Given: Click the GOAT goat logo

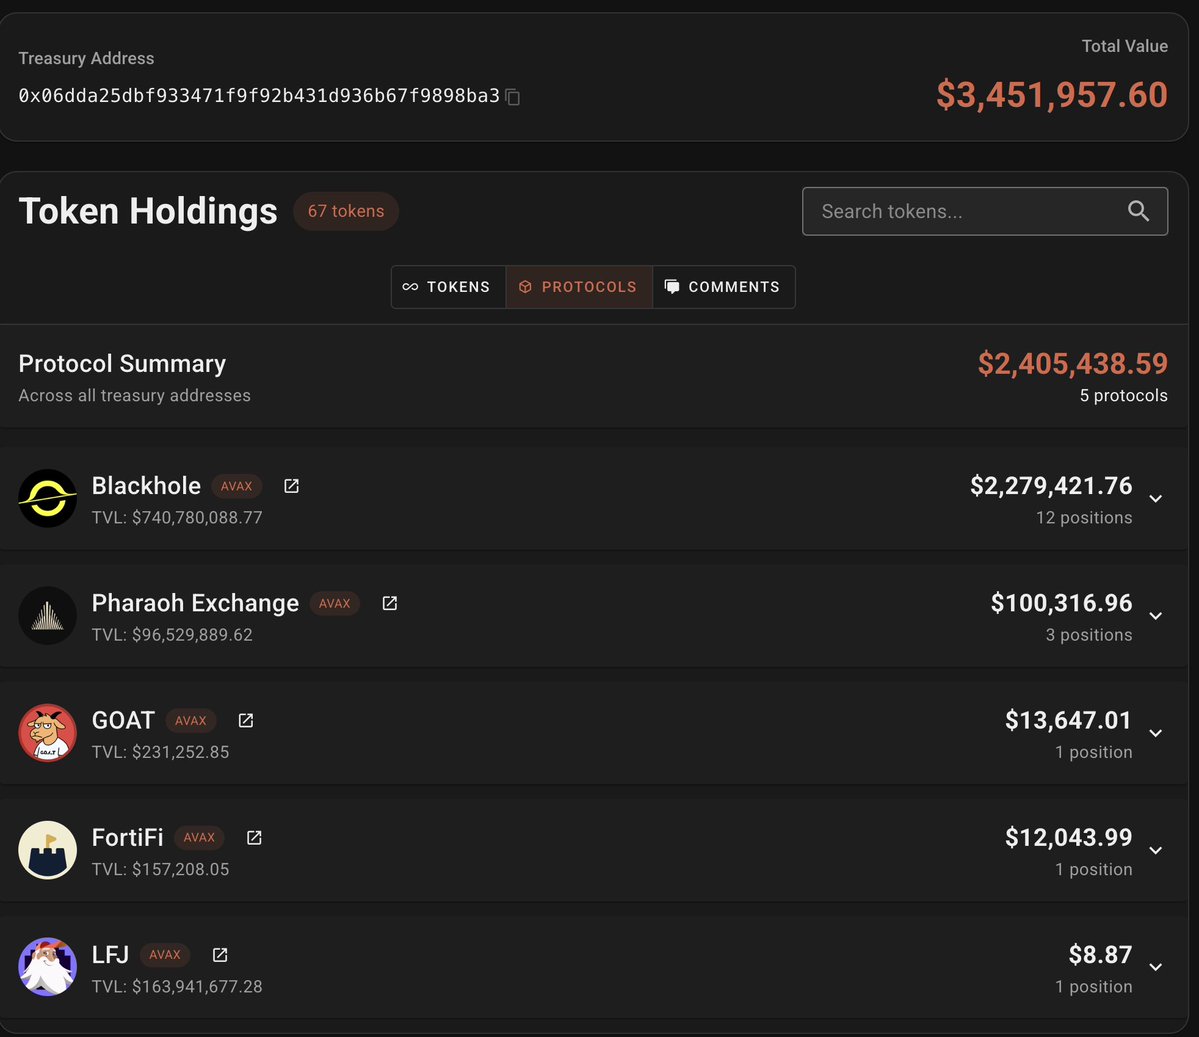Looking at the screenshot, I should pyautogui.click(x=47, y=733).
